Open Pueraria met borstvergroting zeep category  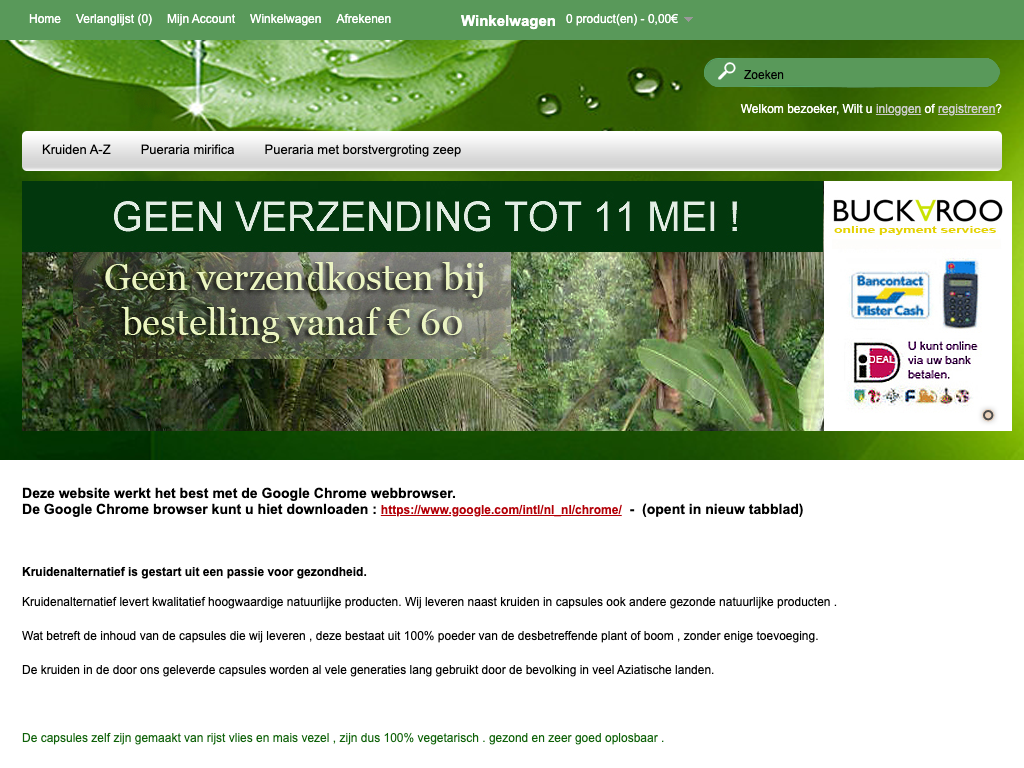(362, 150)
